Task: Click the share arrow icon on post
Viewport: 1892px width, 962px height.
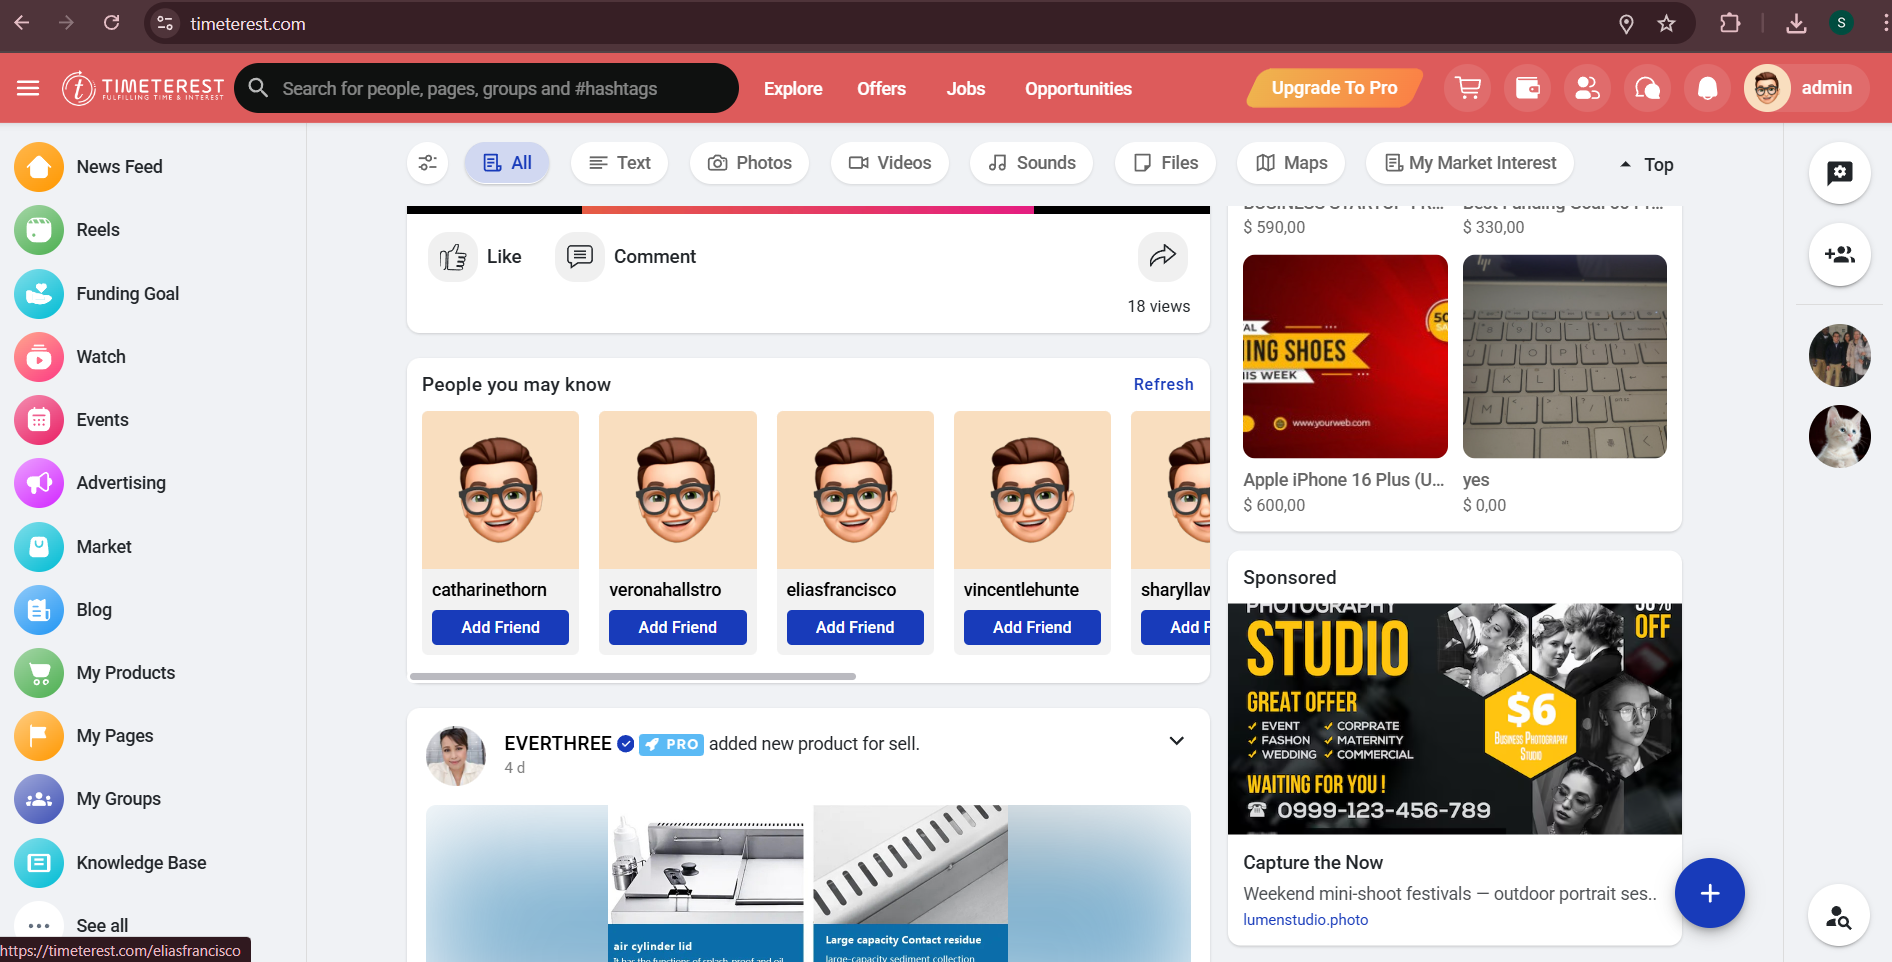Action: click(x=1163, y=257)
